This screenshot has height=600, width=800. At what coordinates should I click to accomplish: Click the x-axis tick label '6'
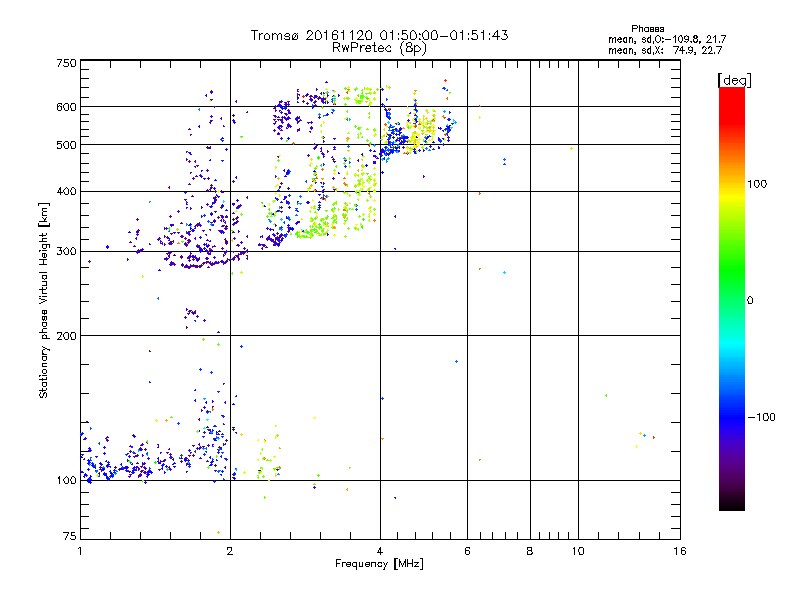467,551
